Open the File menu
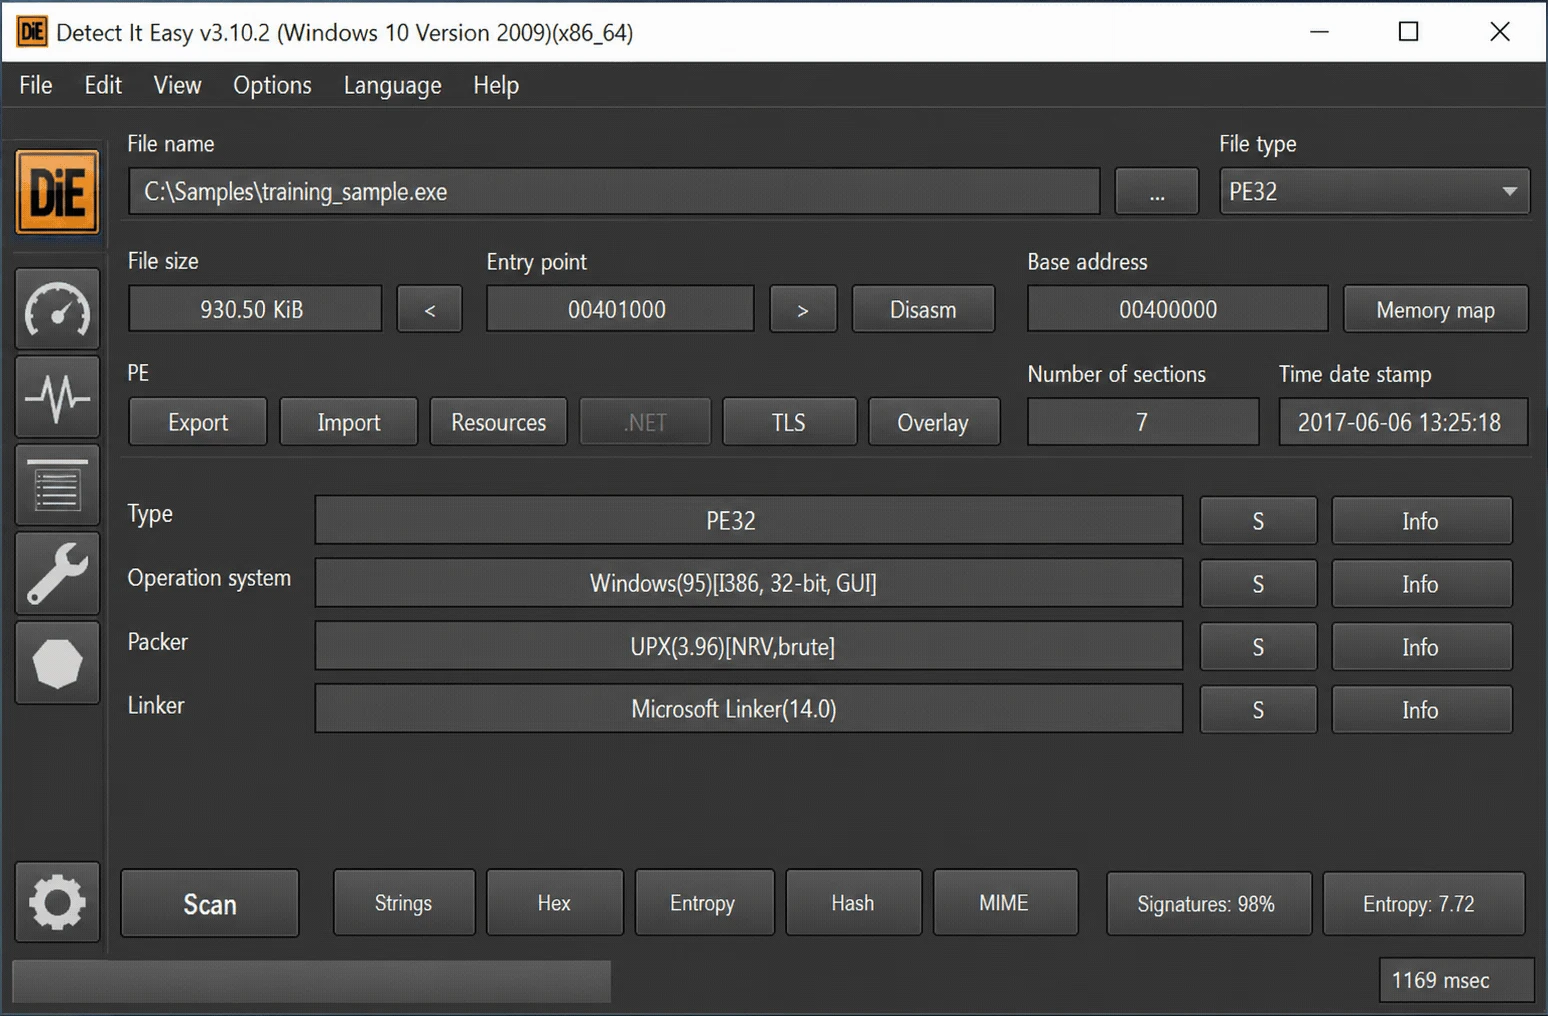This screenshot has height=1016, width=1548. [x=36, y=85]
